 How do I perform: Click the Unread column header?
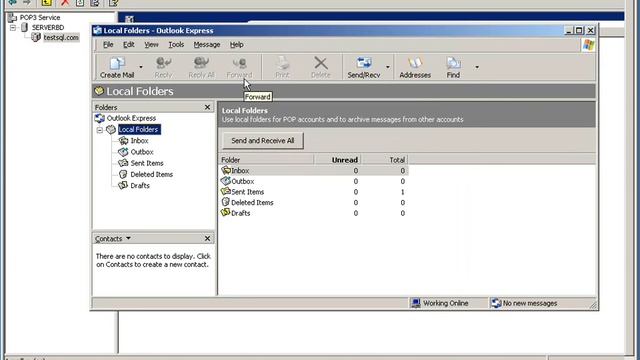coord(337,160)
